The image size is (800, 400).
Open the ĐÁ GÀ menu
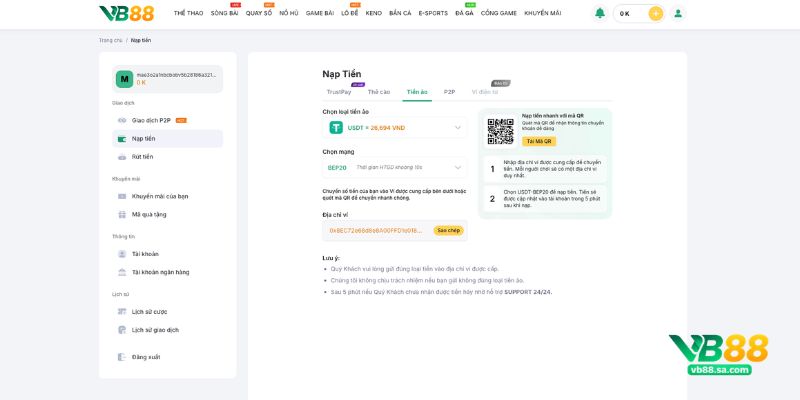pyautogui.click(x=464, y=13)
